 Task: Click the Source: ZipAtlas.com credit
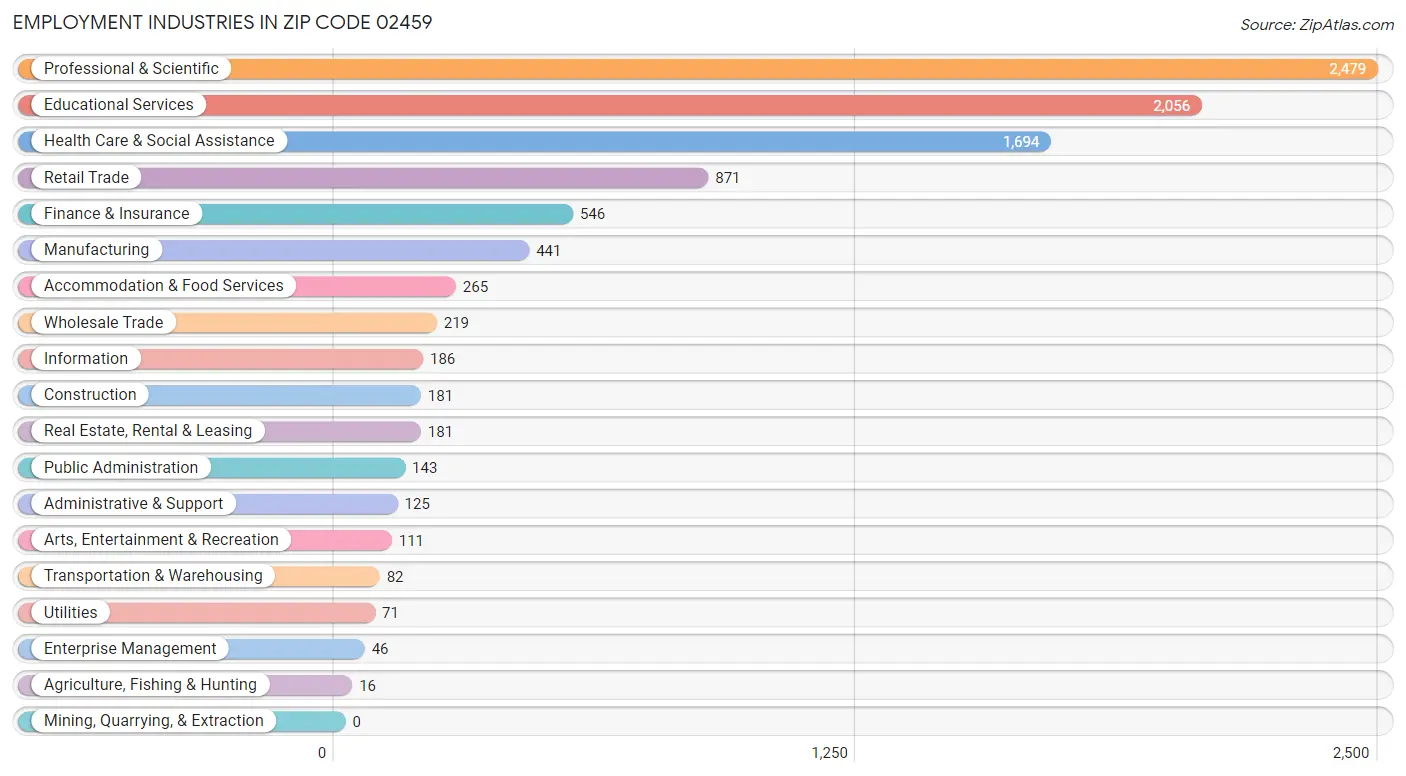pyautogui.click(x=1316, y=25)
